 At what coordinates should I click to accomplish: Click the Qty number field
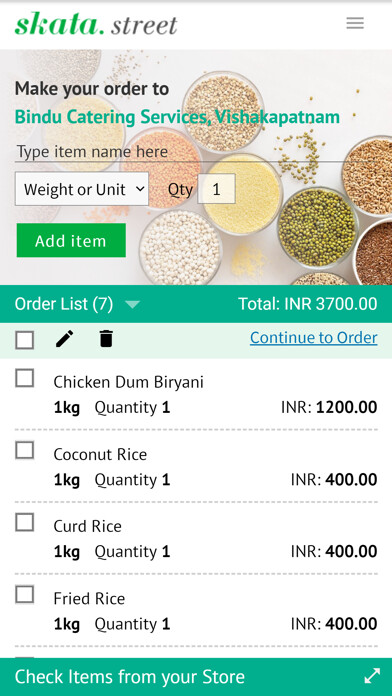coord(216,189)
